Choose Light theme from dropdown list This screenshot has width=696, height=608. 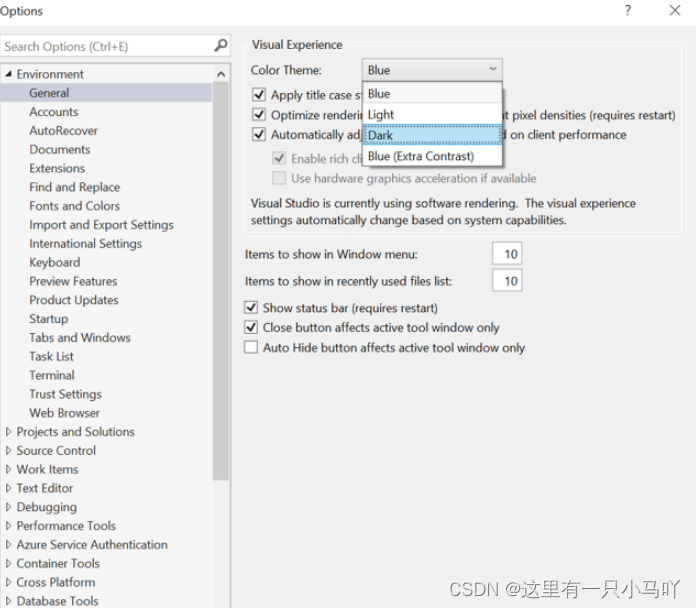[432, 114]
